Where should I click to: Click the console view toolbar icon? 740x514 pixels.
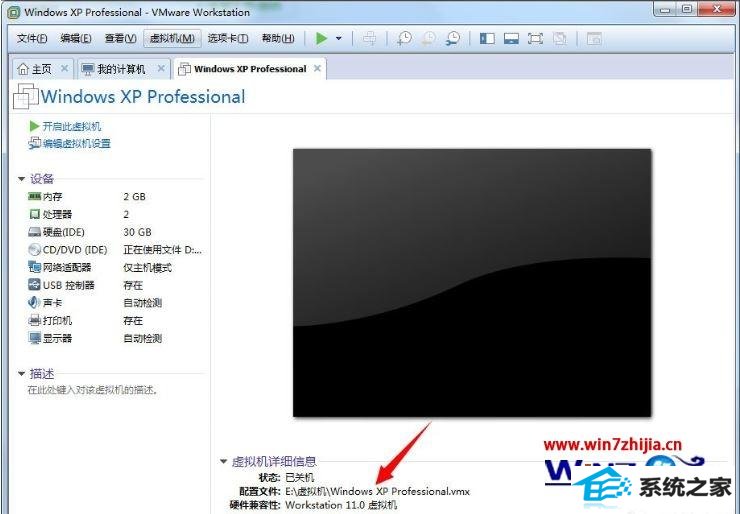tap(594, 38)
